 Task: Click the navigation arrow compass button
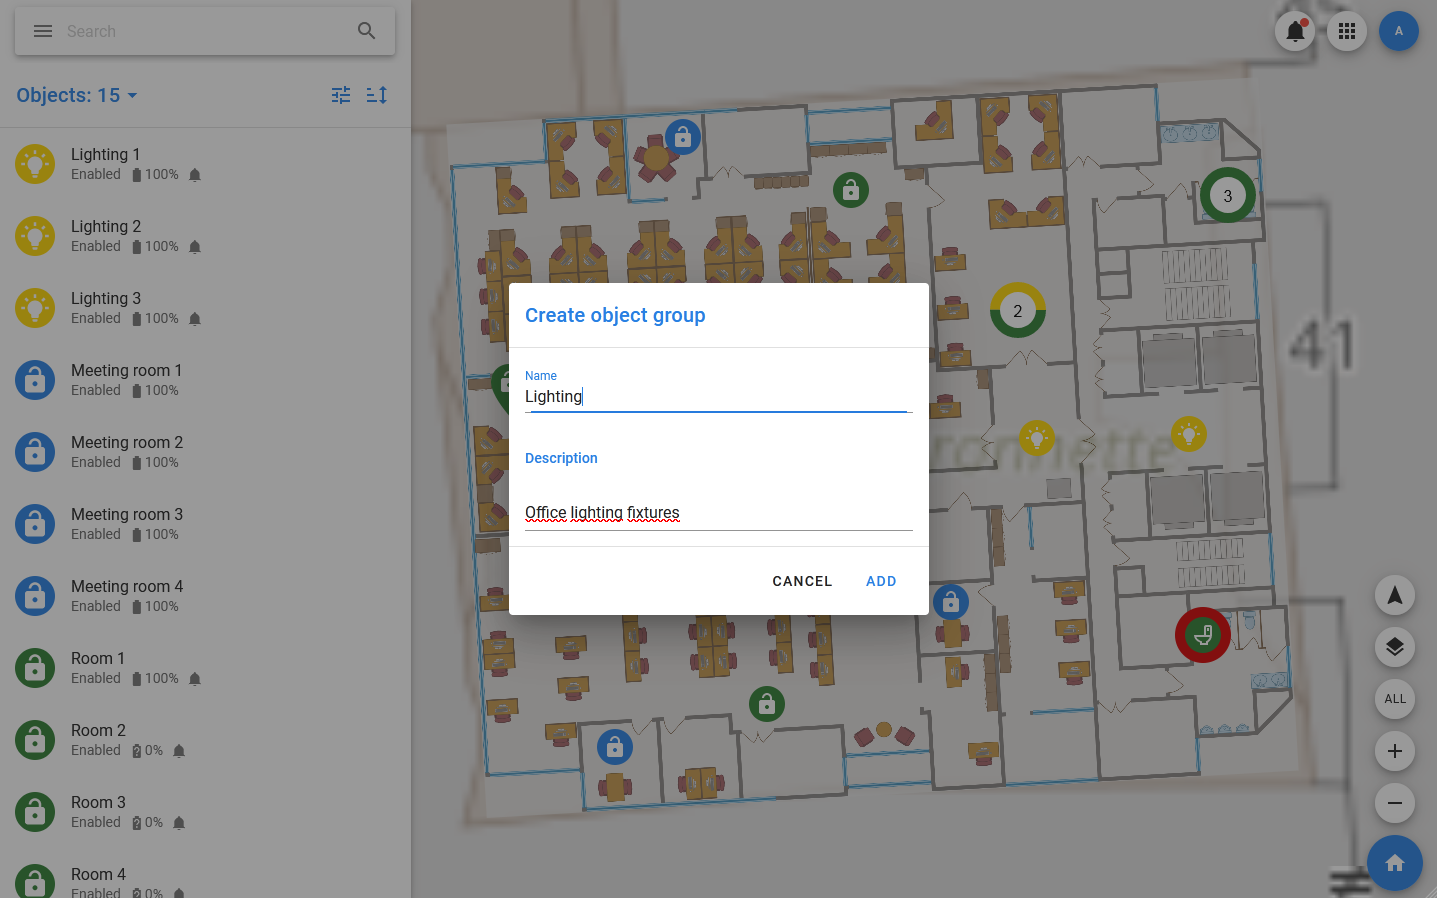pyautogui.click(x=1395, y=595)
